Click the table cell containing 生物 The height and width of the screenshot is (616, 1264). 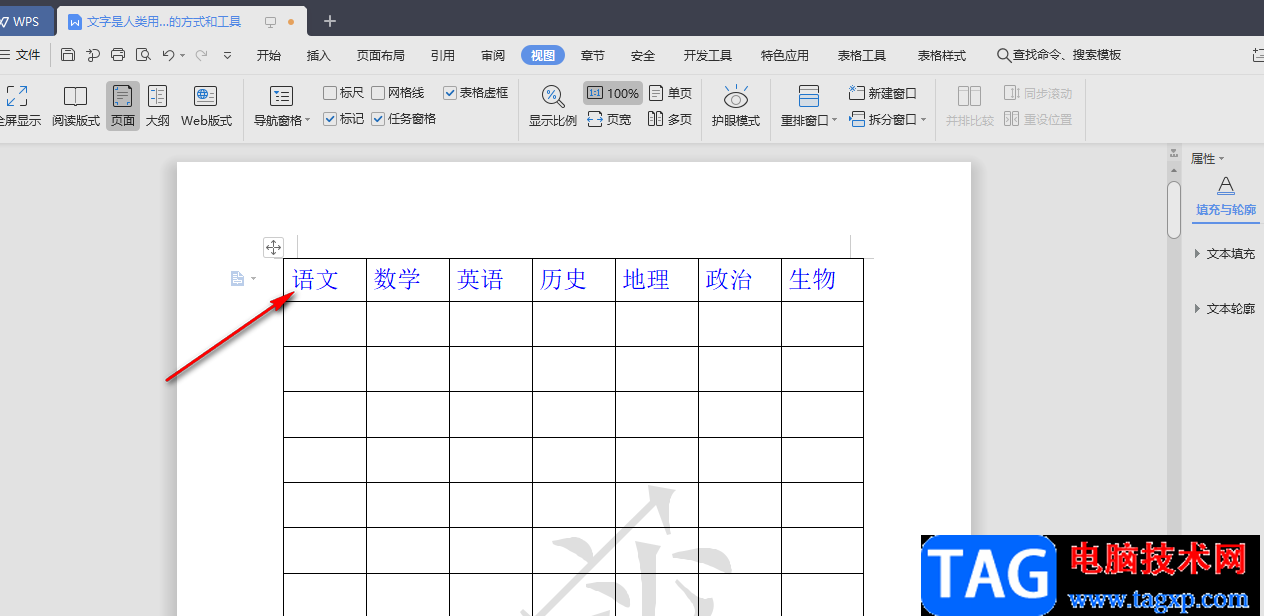pos(822,280)
